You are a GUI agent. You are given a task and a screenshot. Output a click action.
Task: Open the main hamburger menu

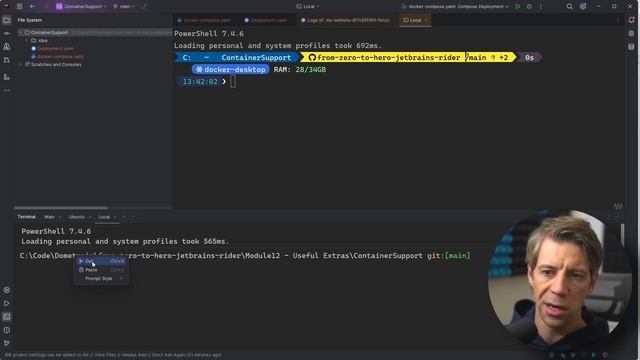tap(19, 7)
